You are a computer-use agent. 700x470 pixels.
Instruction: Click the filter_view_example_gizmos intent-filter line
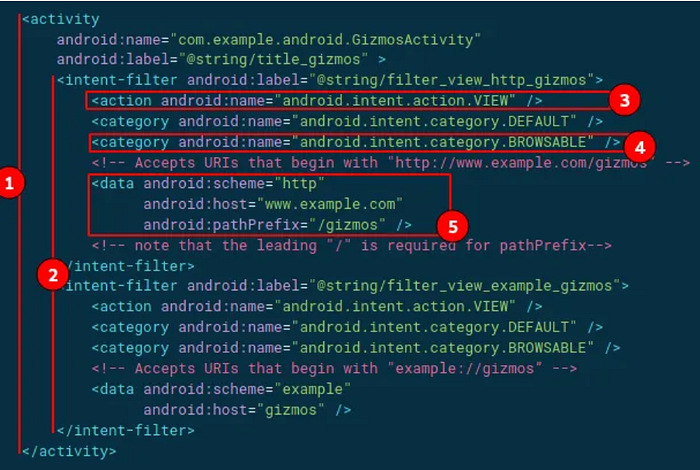click(343, 286)
